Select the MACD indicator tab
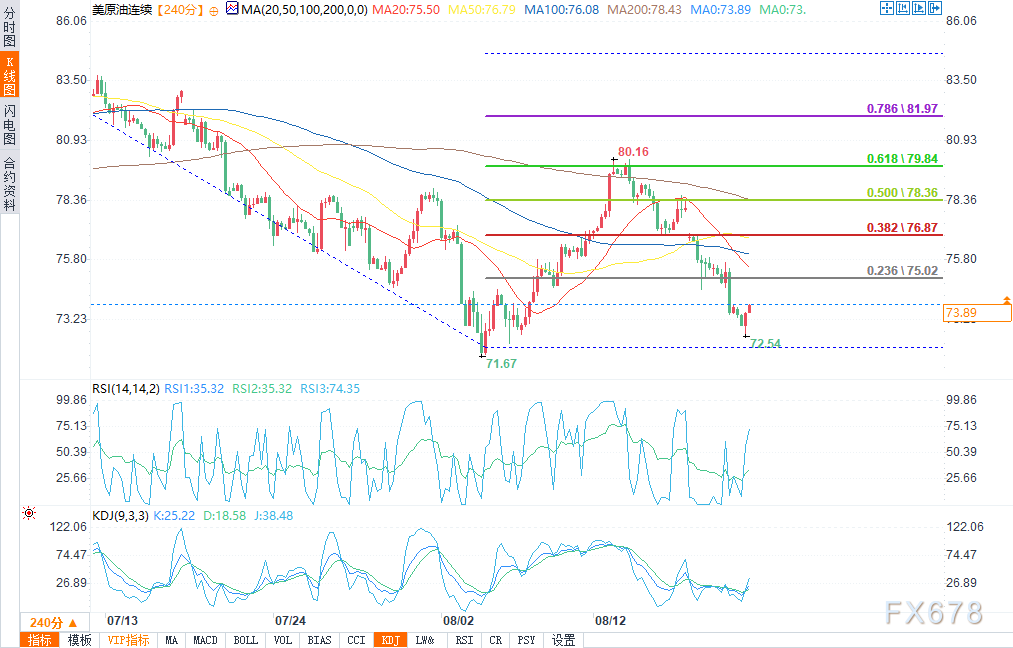This screenshot has width=1013, height=648. 205,640
